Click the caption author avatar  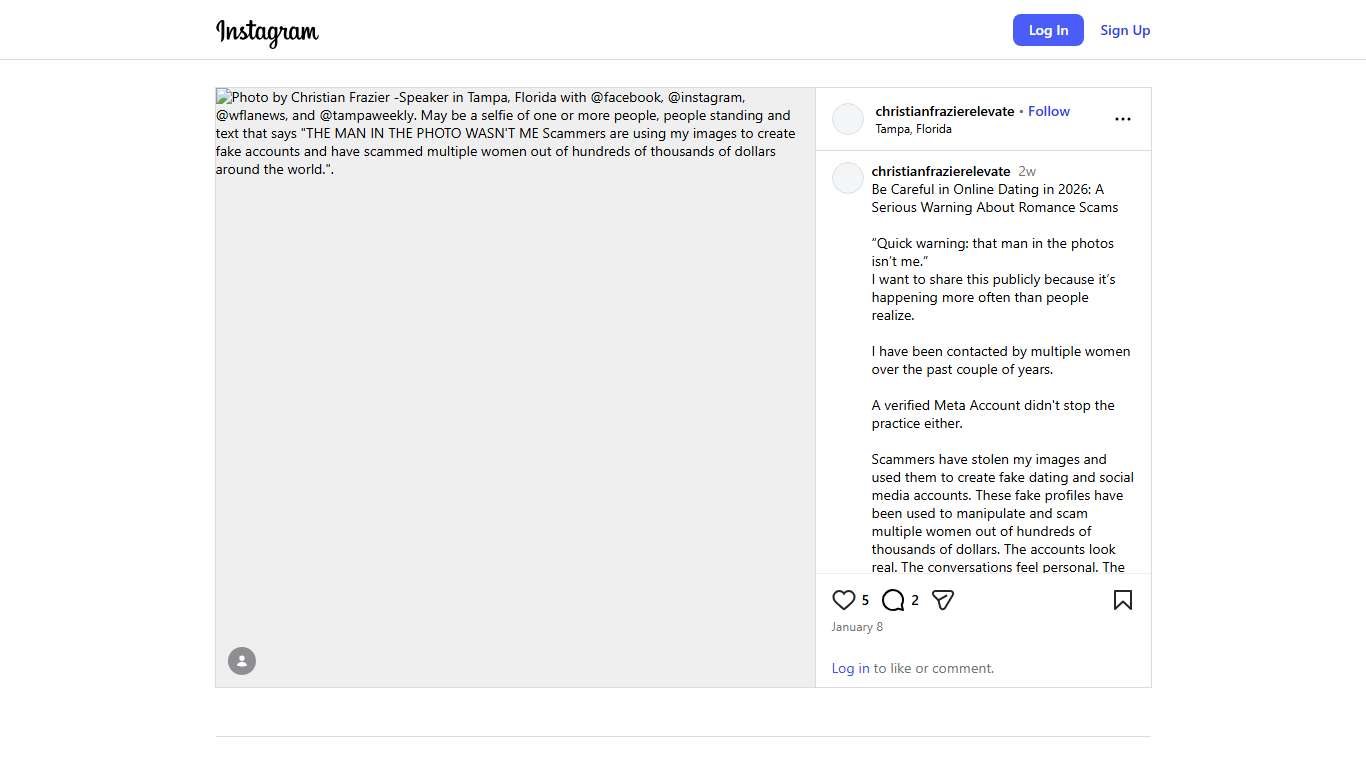point(848,178)
